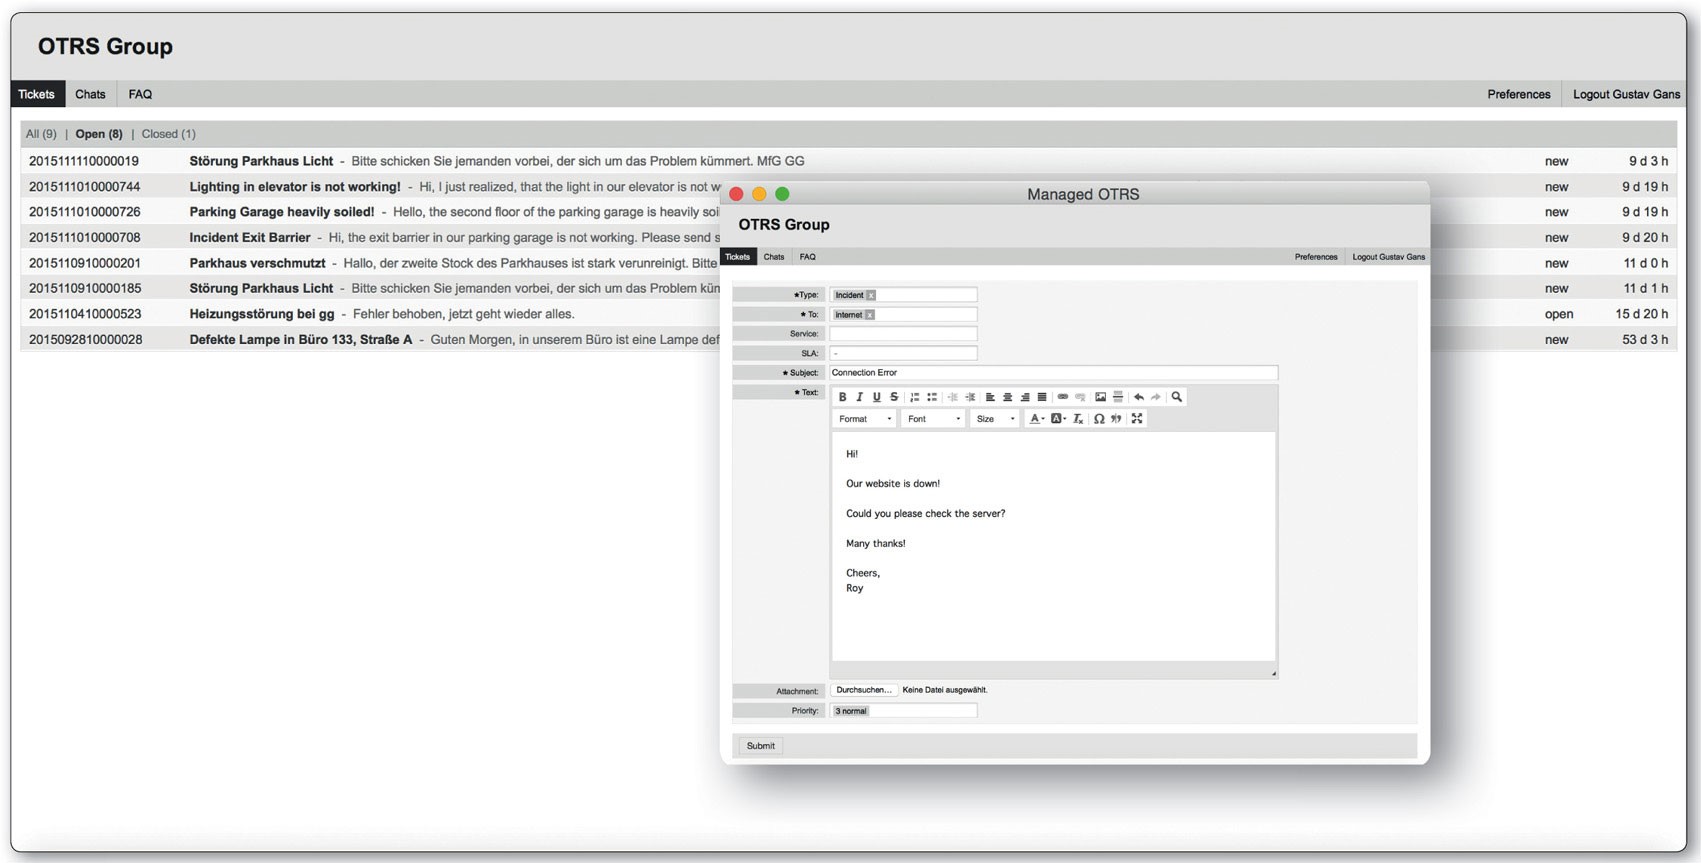The width and height of the screenshot is (1701, 863).
Task: Expand the Font dropdown
Action: click(x=933, y=419)
